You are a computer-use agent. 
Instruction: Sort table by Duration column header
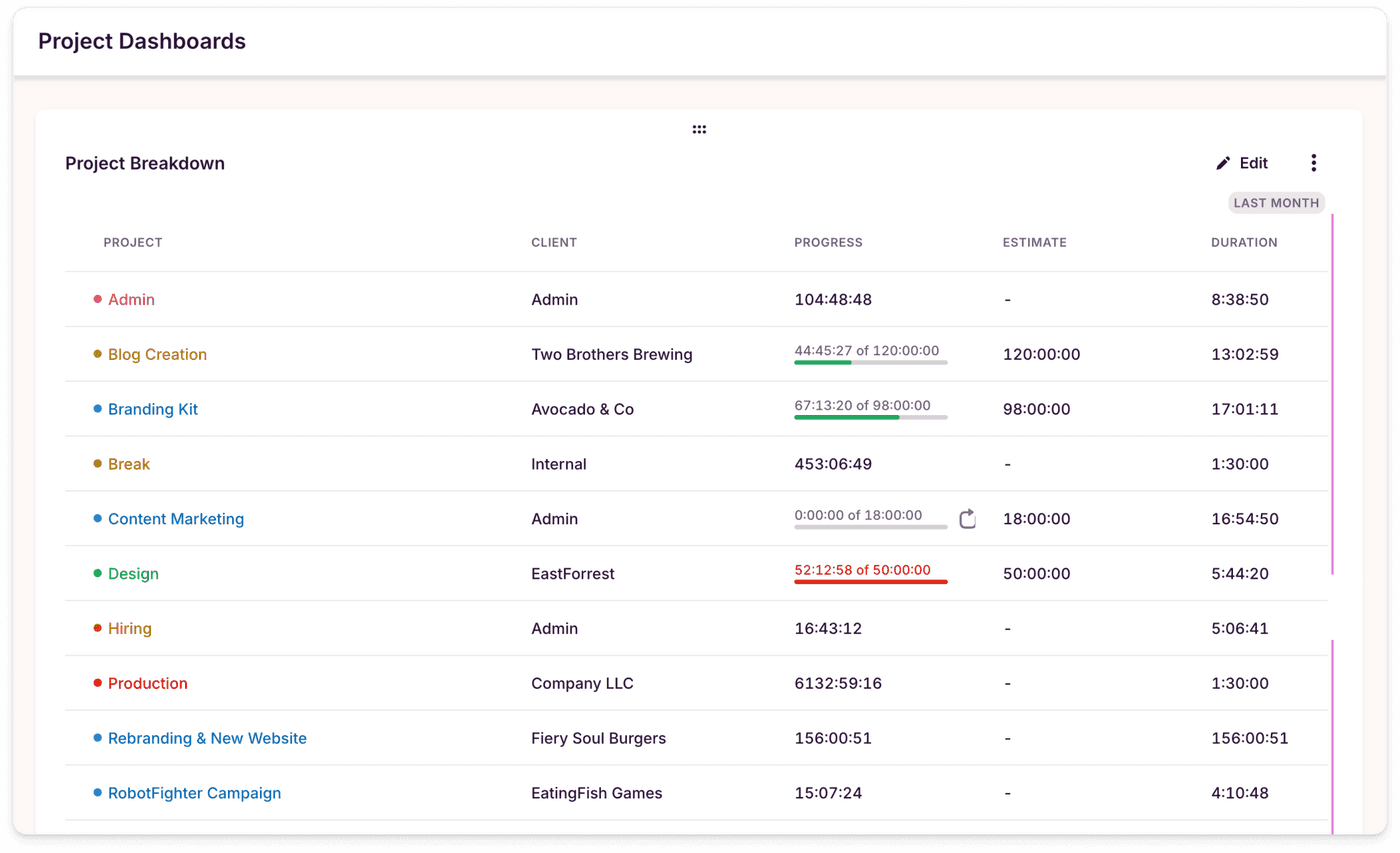tap(1244, 242)
